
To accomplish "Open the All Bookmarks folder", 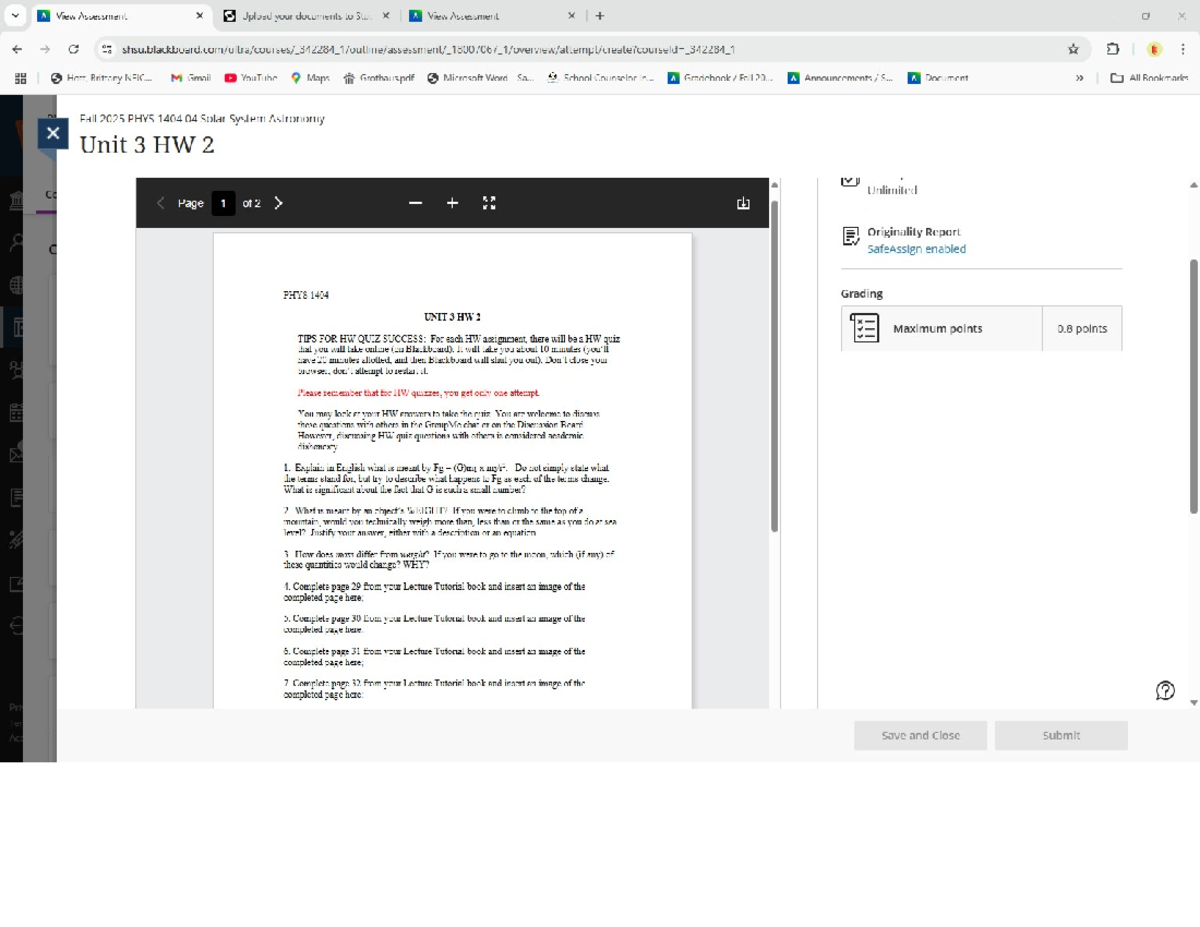I will click(x=1150, y=78).
